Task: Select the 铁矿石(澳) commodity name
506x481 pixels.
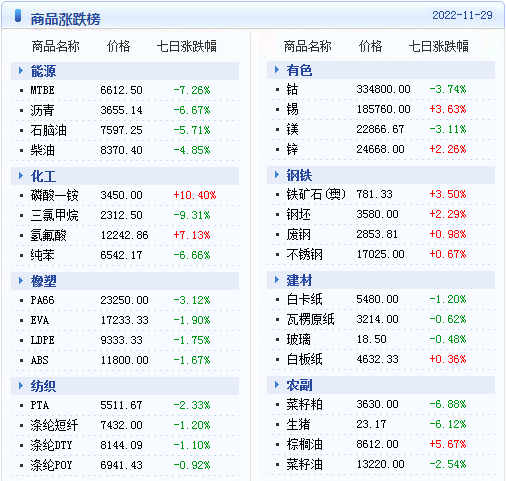Action: (316, 194)
